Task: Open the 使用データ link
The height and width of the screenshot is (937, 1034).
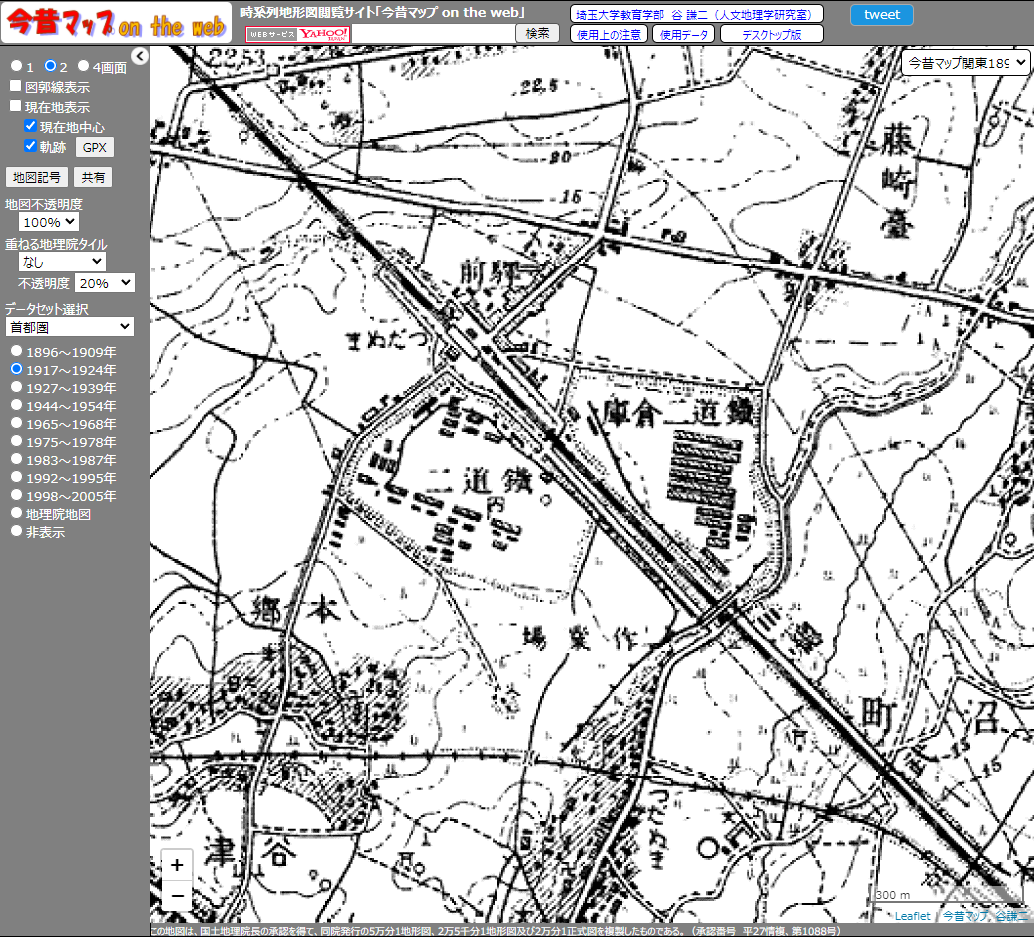Action: [684, 34]
